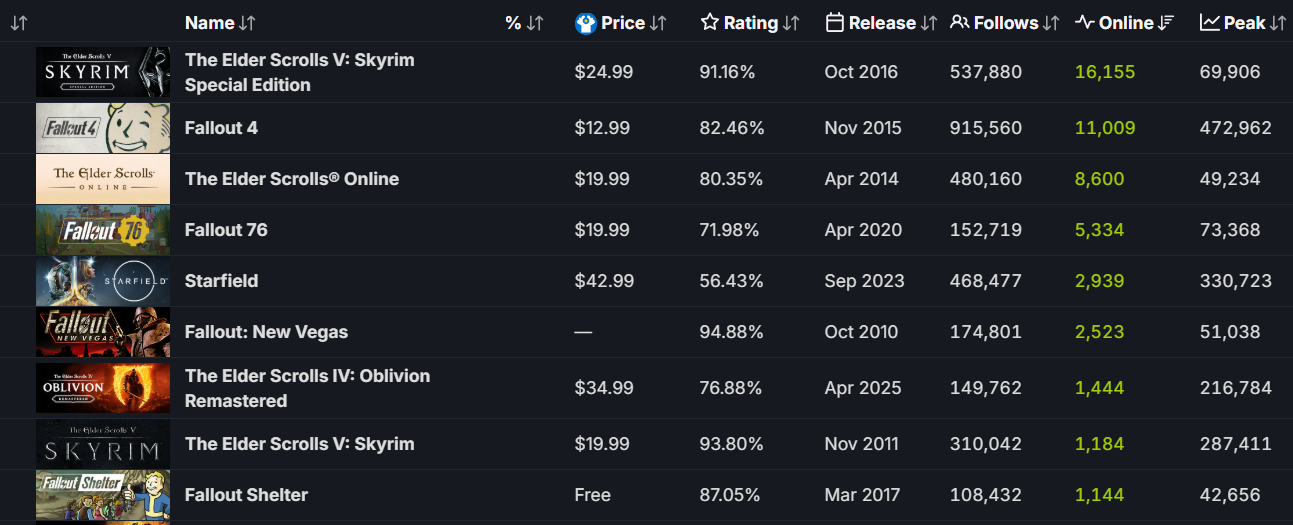This screenshot has width=1293, height=525.
Task: Click the Oblivion Remastered cover thumbnail
Action: (x=103, y=388)
